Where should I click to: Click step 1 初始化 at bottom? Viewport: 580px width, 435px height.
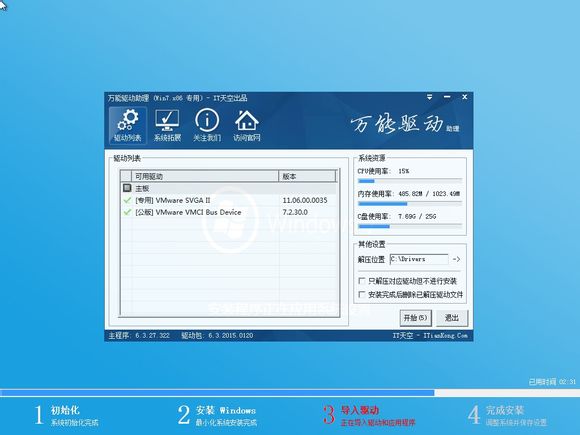[67, 415]
